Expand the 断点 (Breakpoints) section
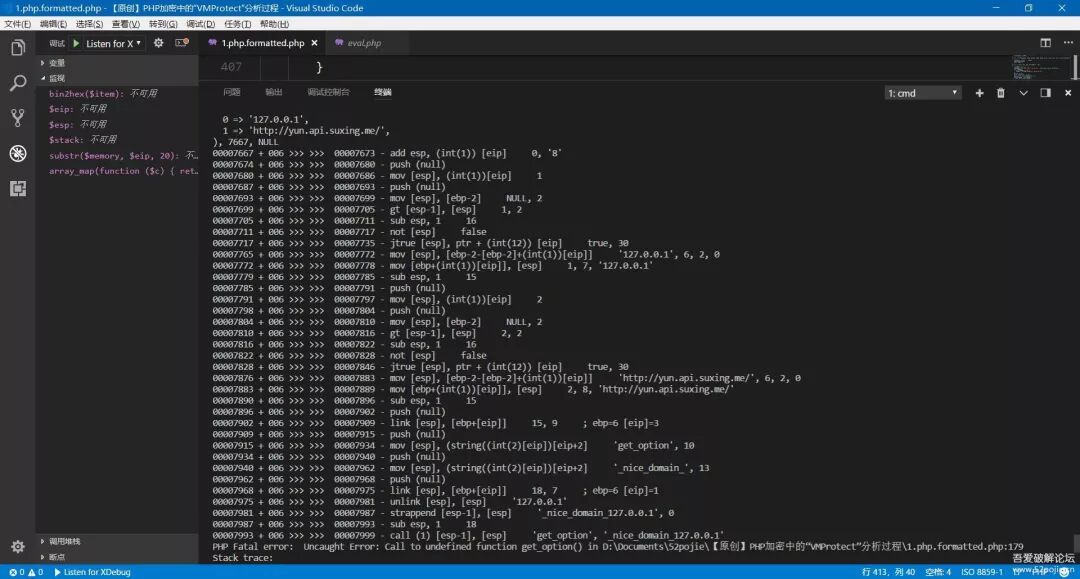This screenshot has width=1080, height=579. pyautogui.click(x=117, y=557)
